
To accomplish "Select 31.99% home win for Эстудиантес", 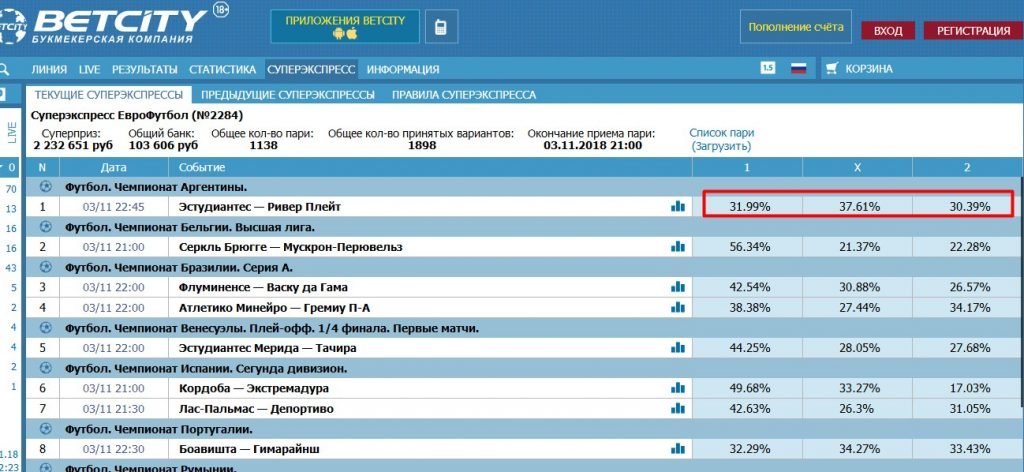I will 750,207.
